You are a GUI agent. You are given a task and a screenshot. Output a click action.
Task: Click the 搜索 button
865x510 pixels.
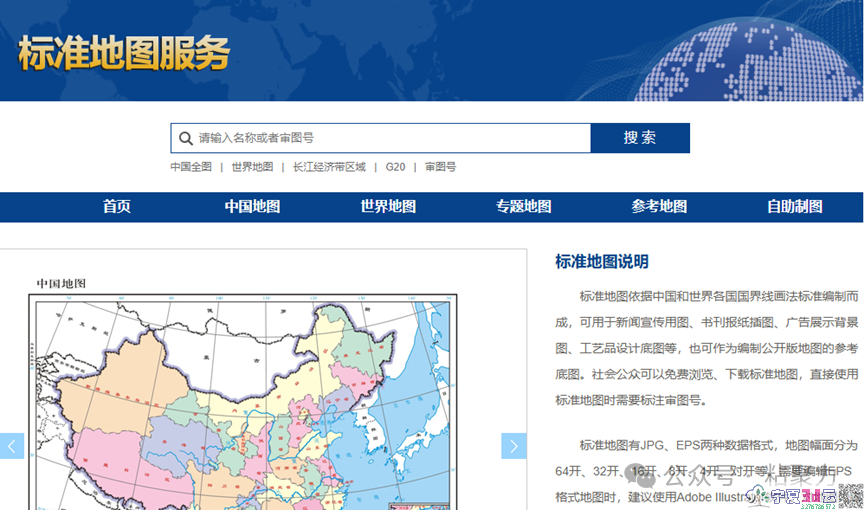coord(640,138)
